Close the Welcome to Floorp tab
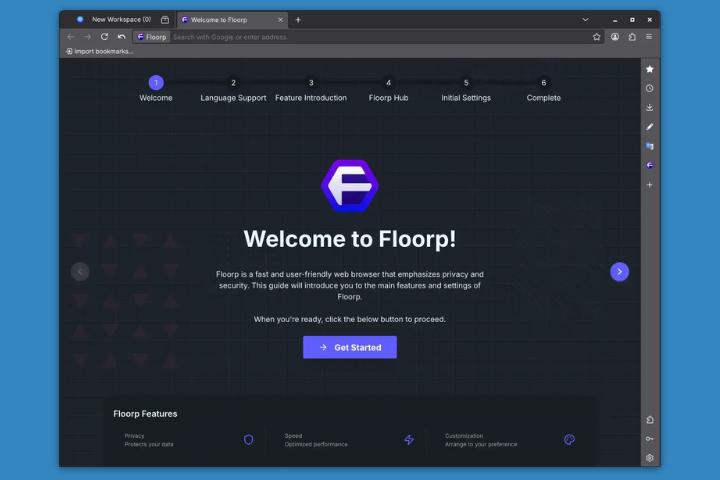The image size is (720, 480). 280,20
